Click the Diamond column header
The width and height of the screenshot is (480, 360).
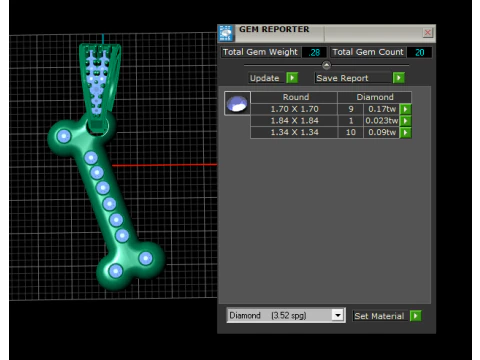pyautogui.click(x=375, y=97)
